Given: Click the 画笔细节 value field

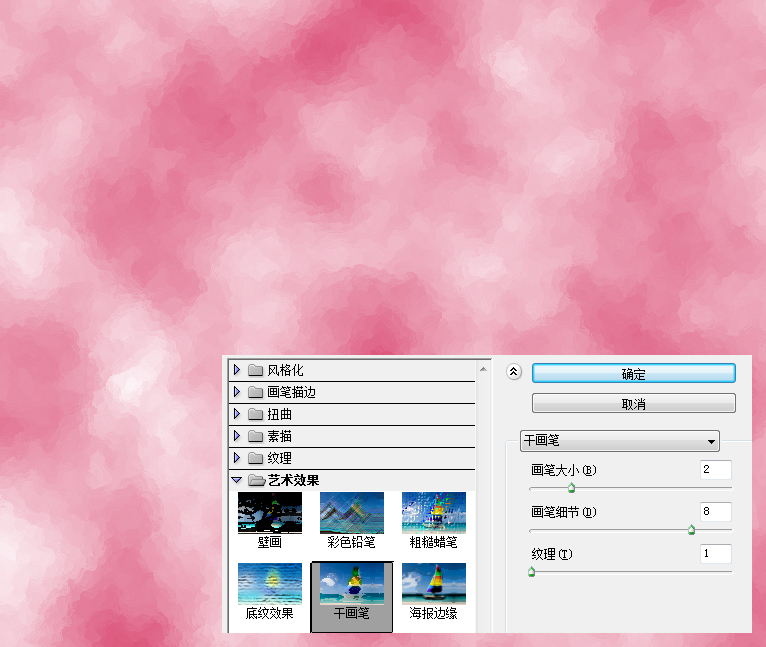Looking at the screenshot, I should [x=716, y=512].
